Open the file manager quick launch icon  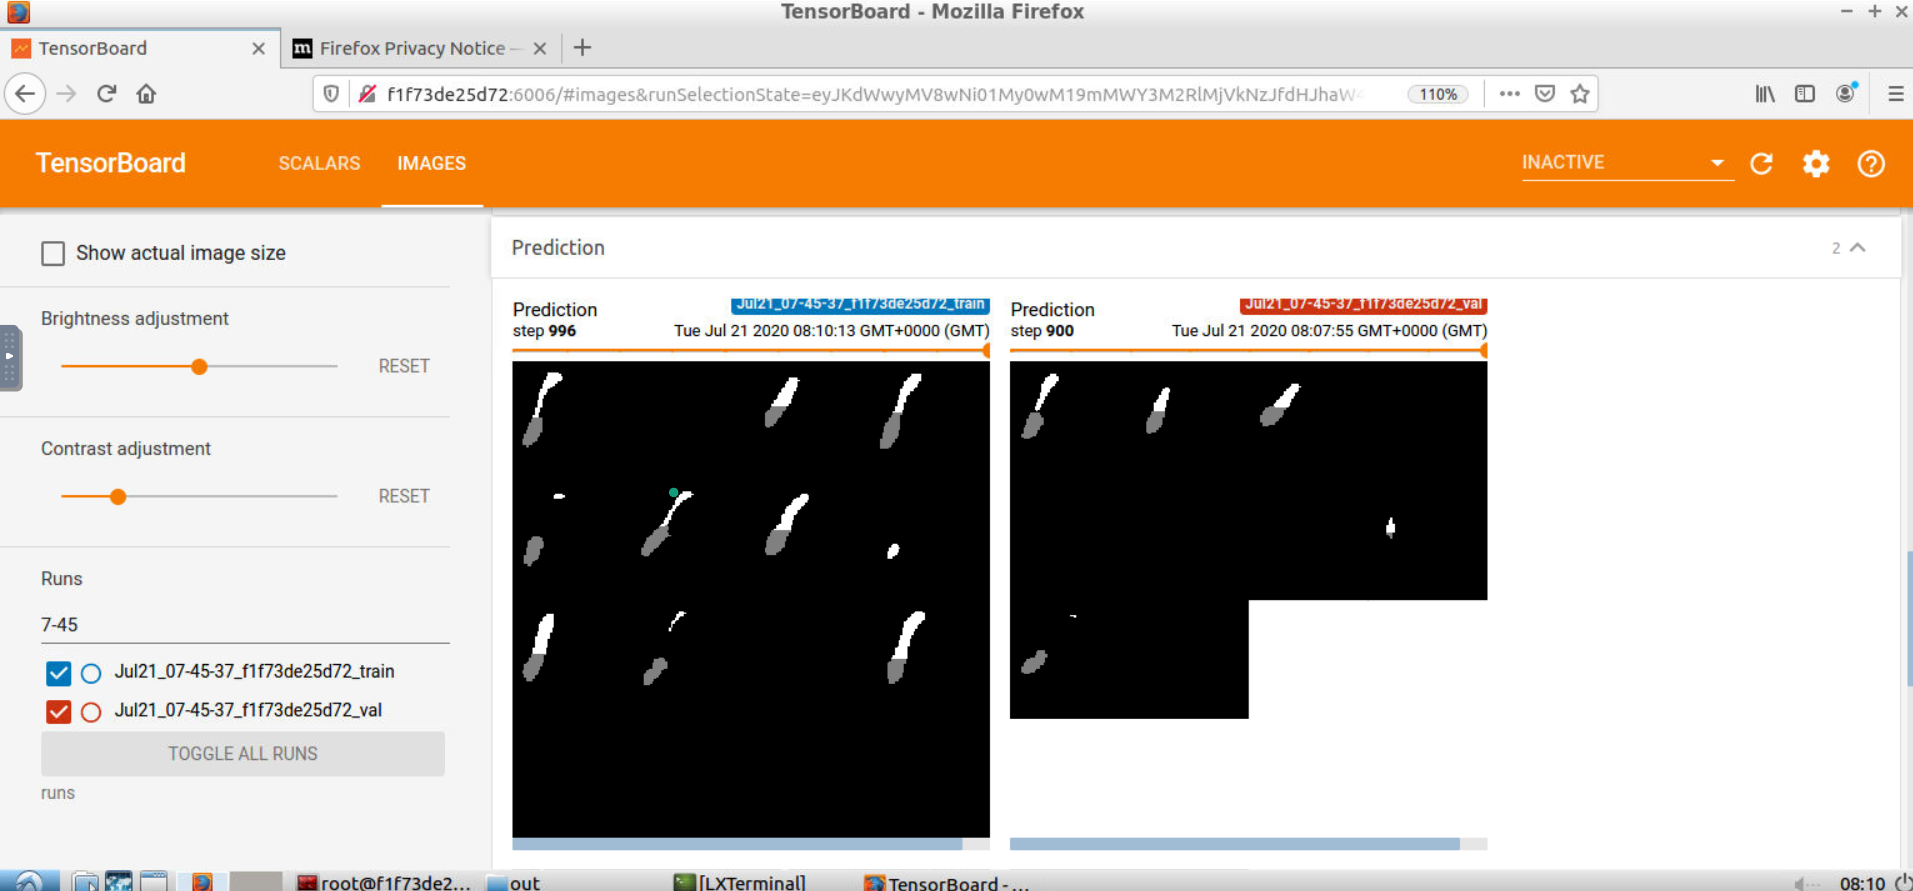click(86, 882)
